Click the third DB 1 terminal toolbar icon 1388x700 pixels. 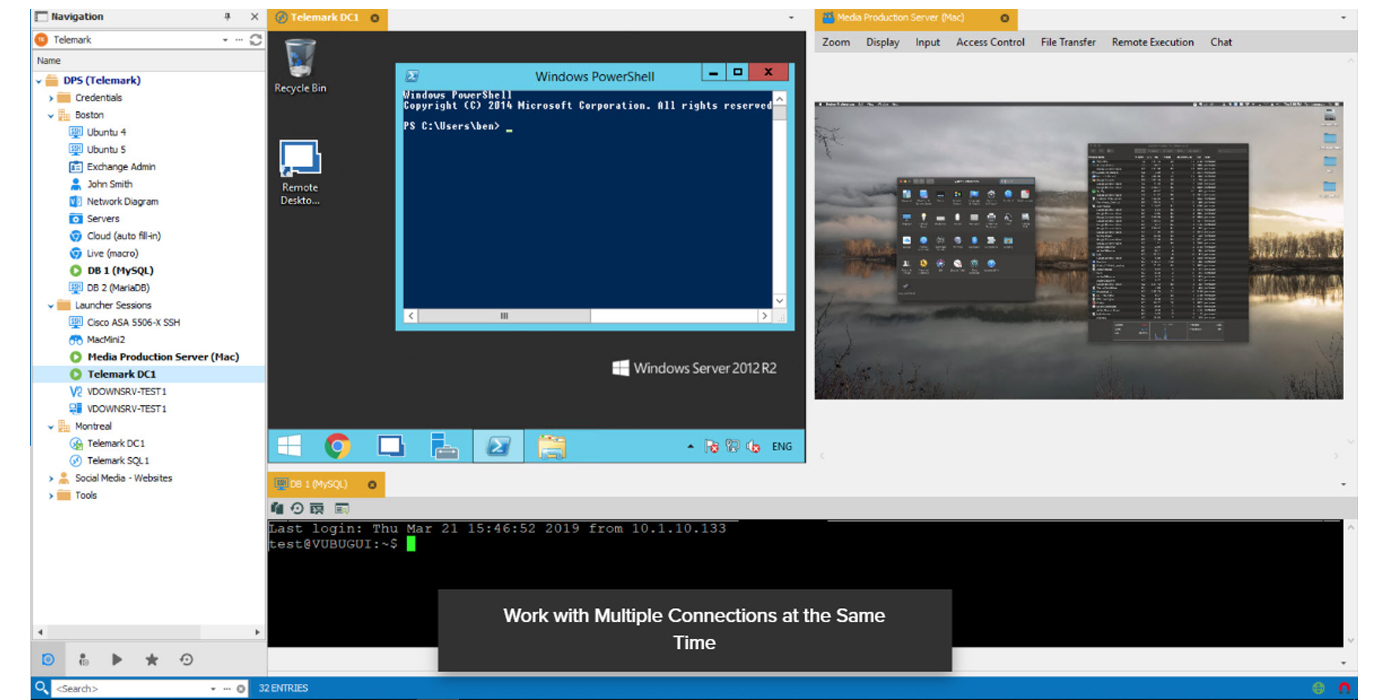pyautogui.click(x=317, y=508)
